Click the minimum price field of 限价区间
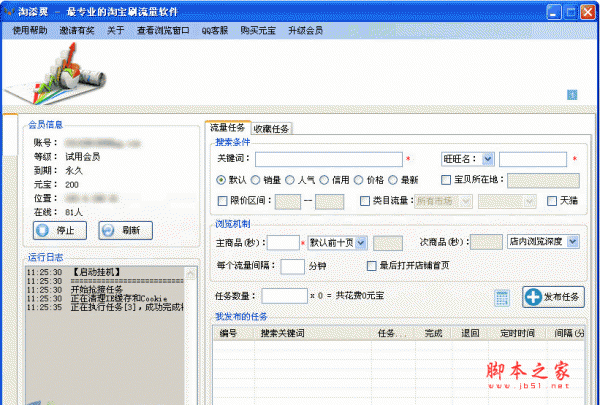The height and width of the screenshot is (405, 600). [x=288, y=202]
